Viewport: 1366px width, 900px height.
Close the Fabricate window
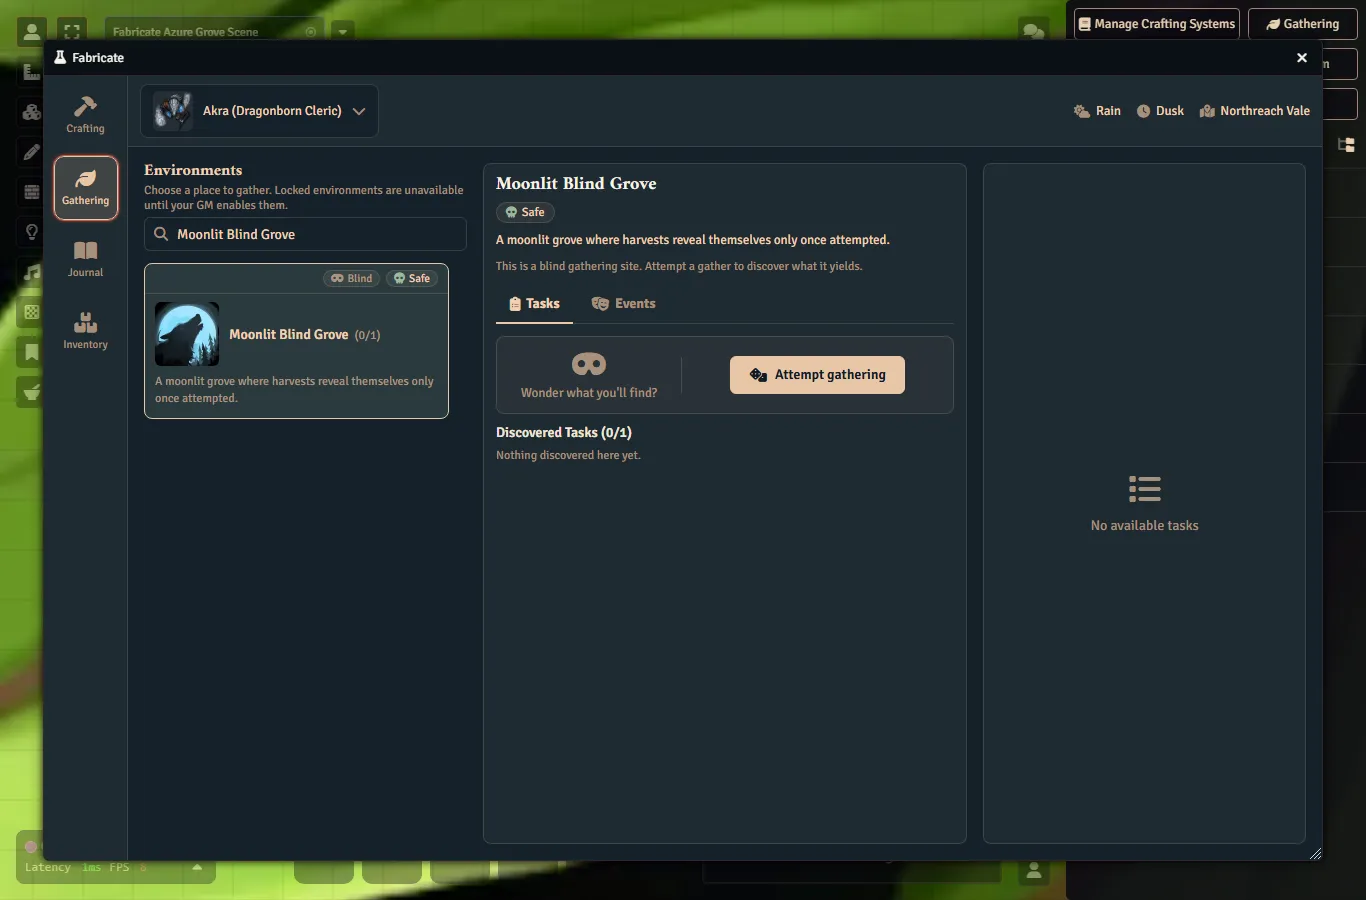click(1302, 58)
